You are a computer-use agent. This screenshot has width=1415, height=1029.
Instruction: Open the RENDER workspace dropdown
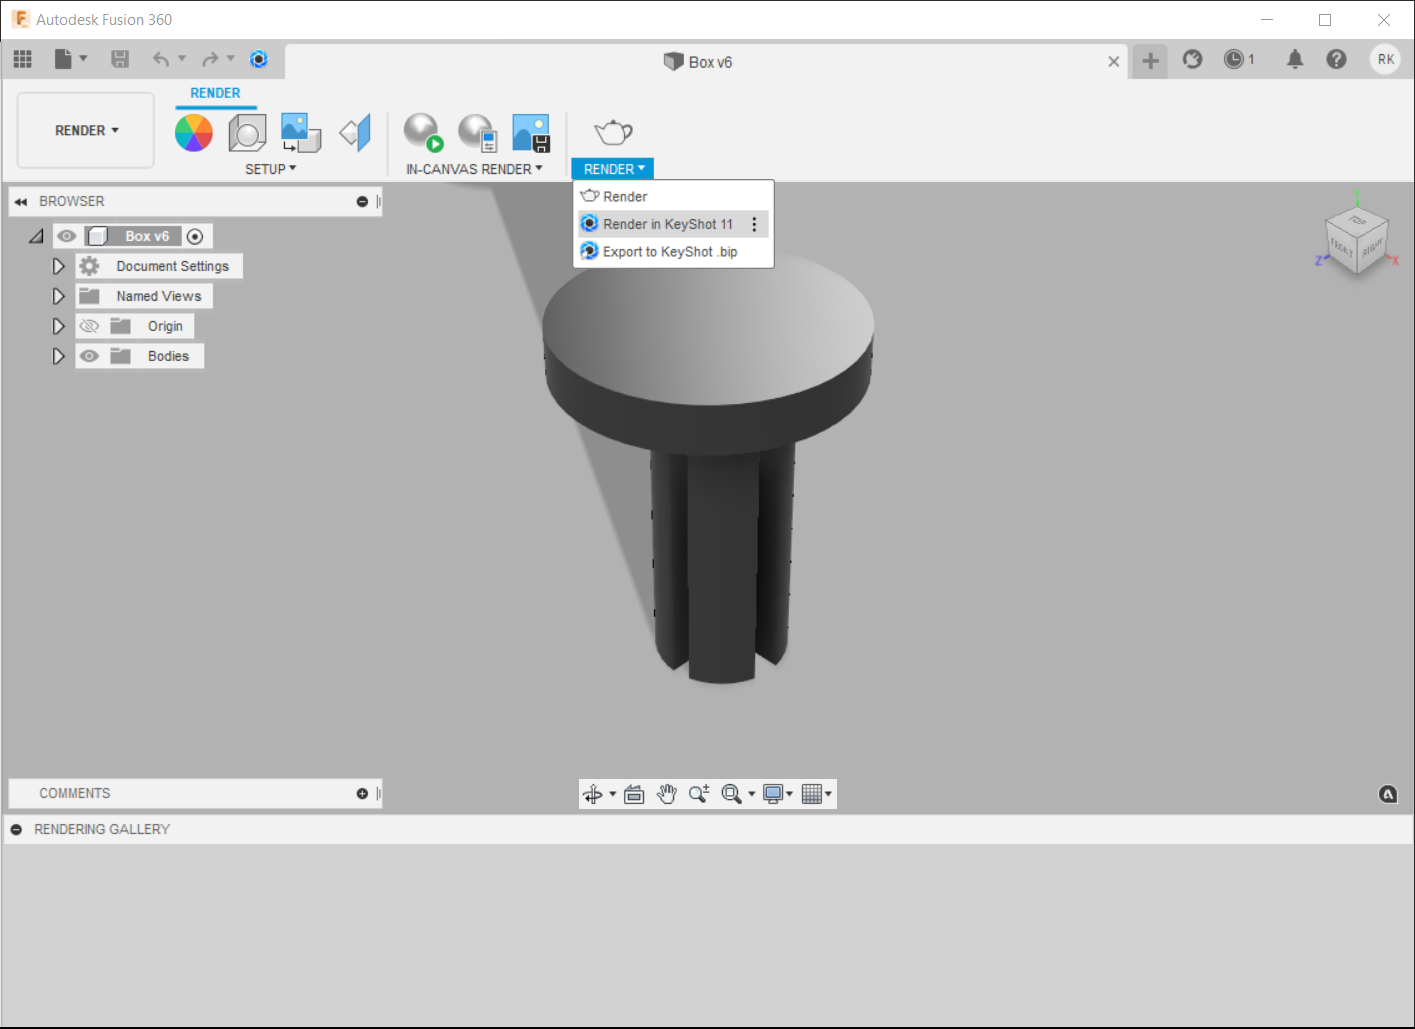(86, 131)
